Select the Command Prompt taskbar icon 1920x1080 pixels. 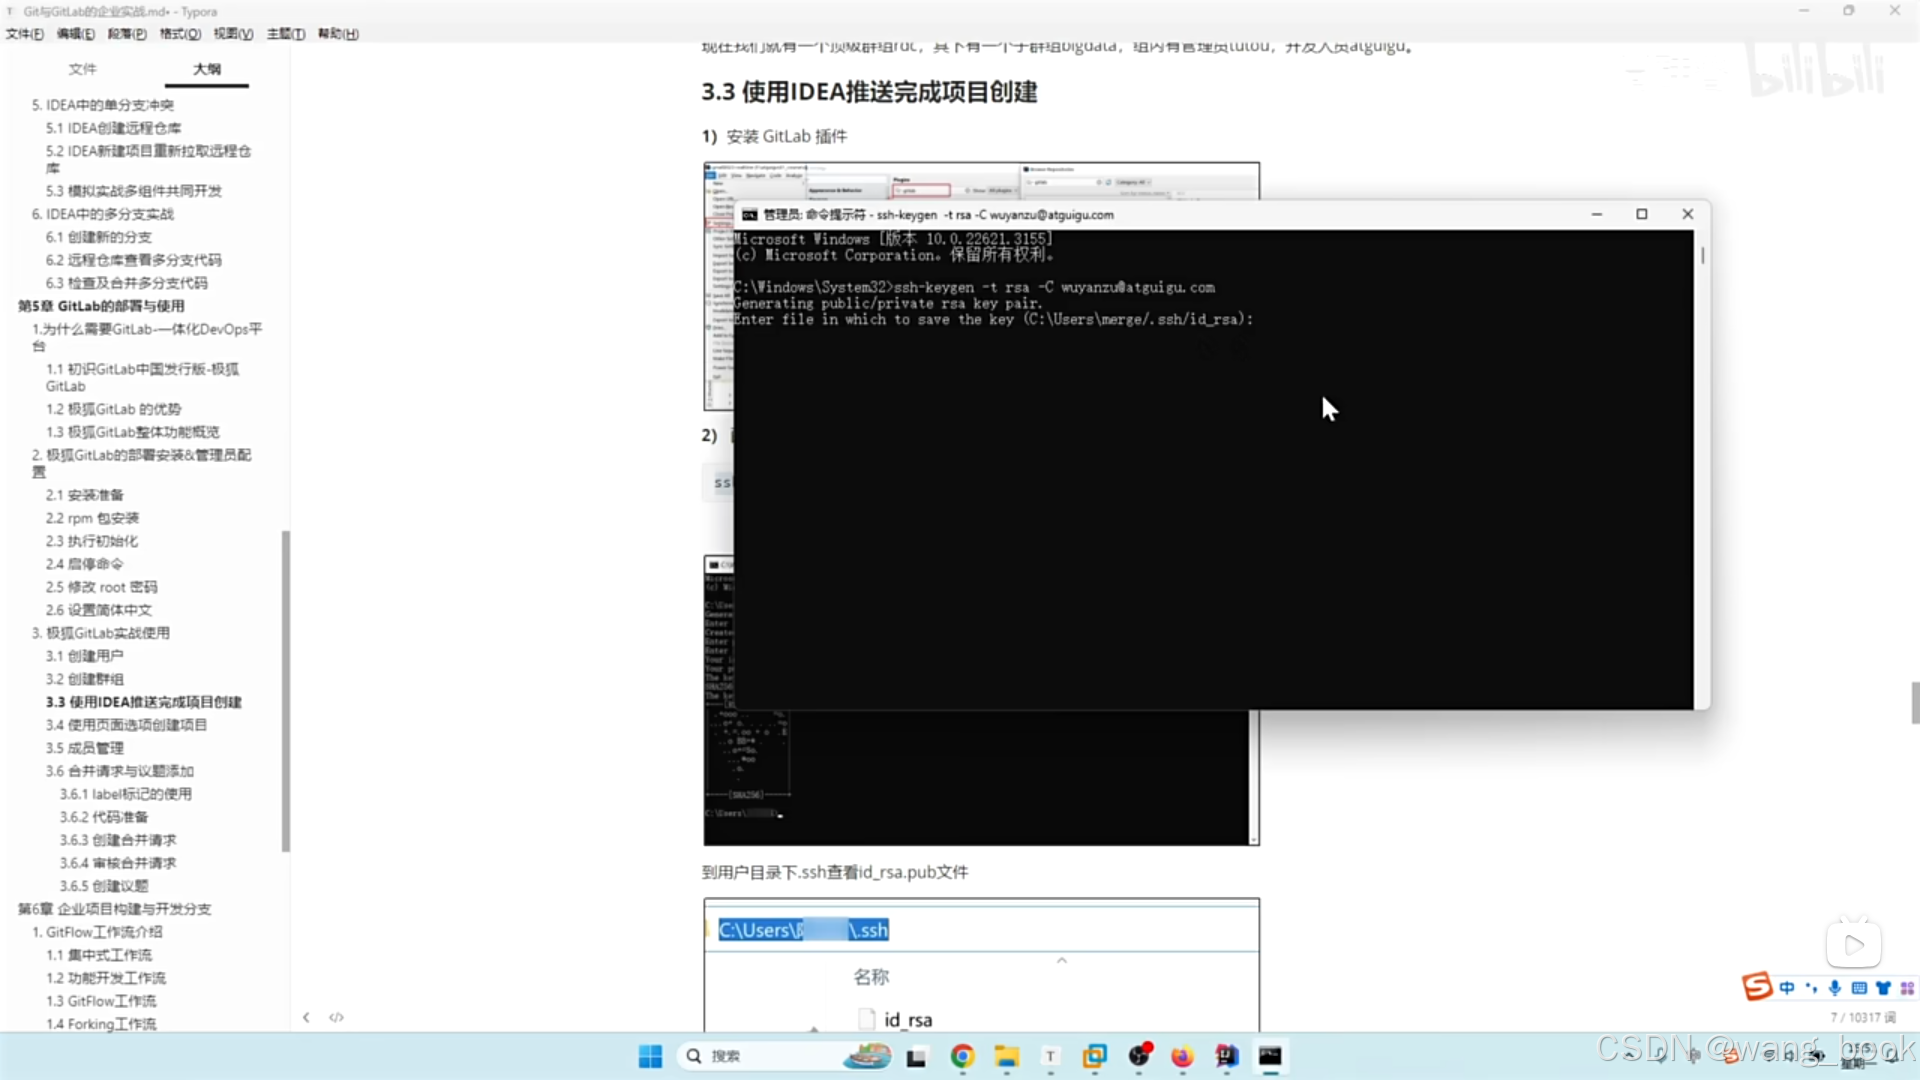pos(1270,1056)
